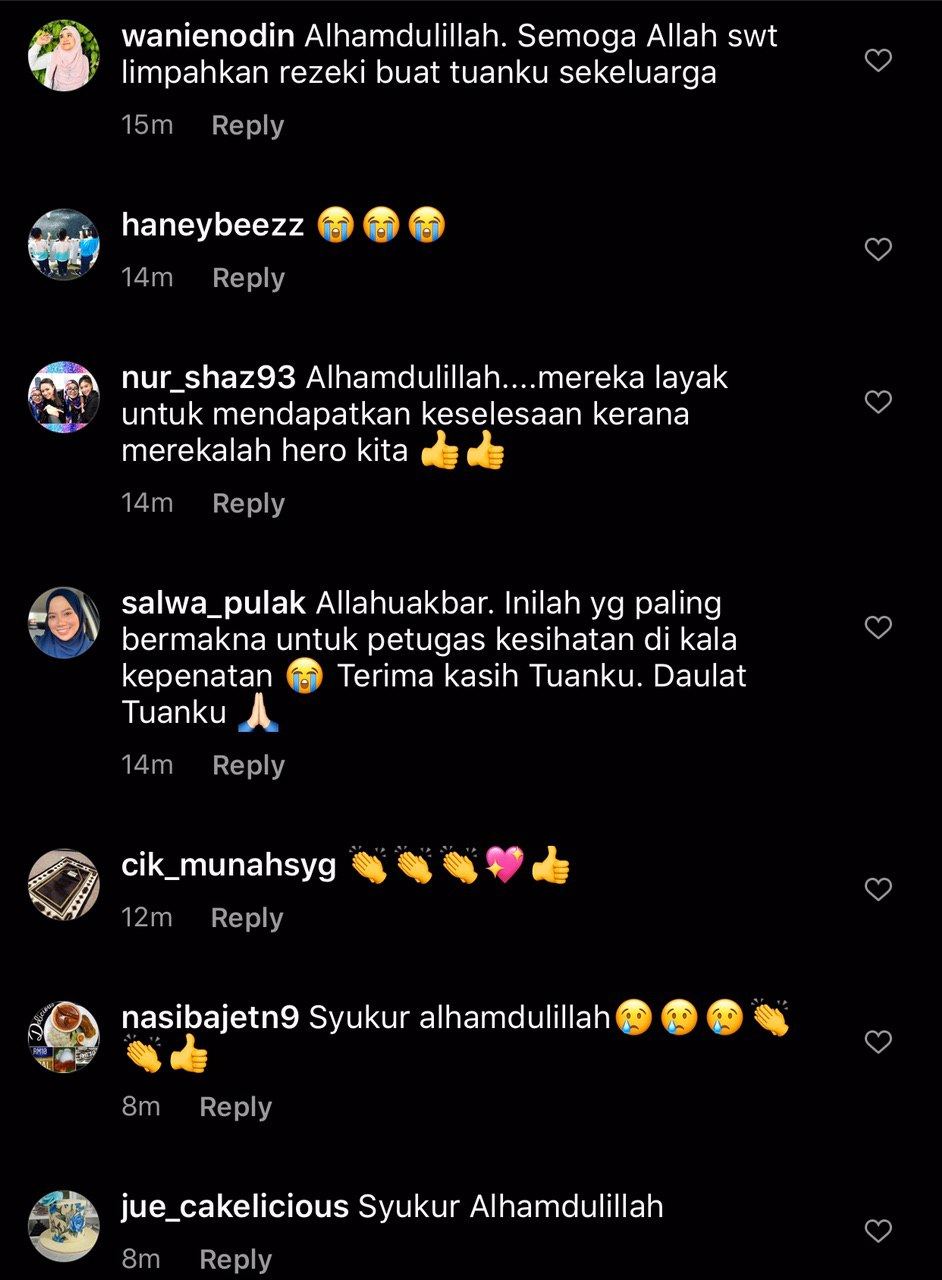
Task: Open wanienodin's profile picture
Action: [64, 56]
